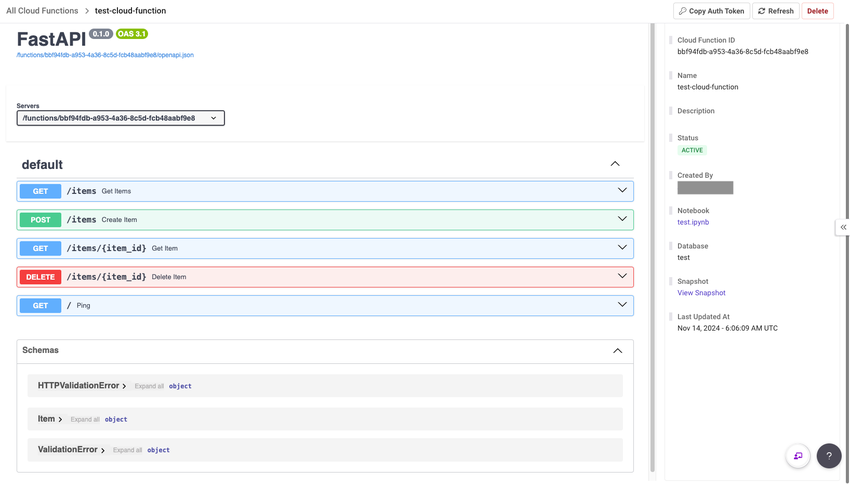This screenshot has height=485, width=850.
Task: Open the chat assistant floating icon
Action: pos(797,456)
